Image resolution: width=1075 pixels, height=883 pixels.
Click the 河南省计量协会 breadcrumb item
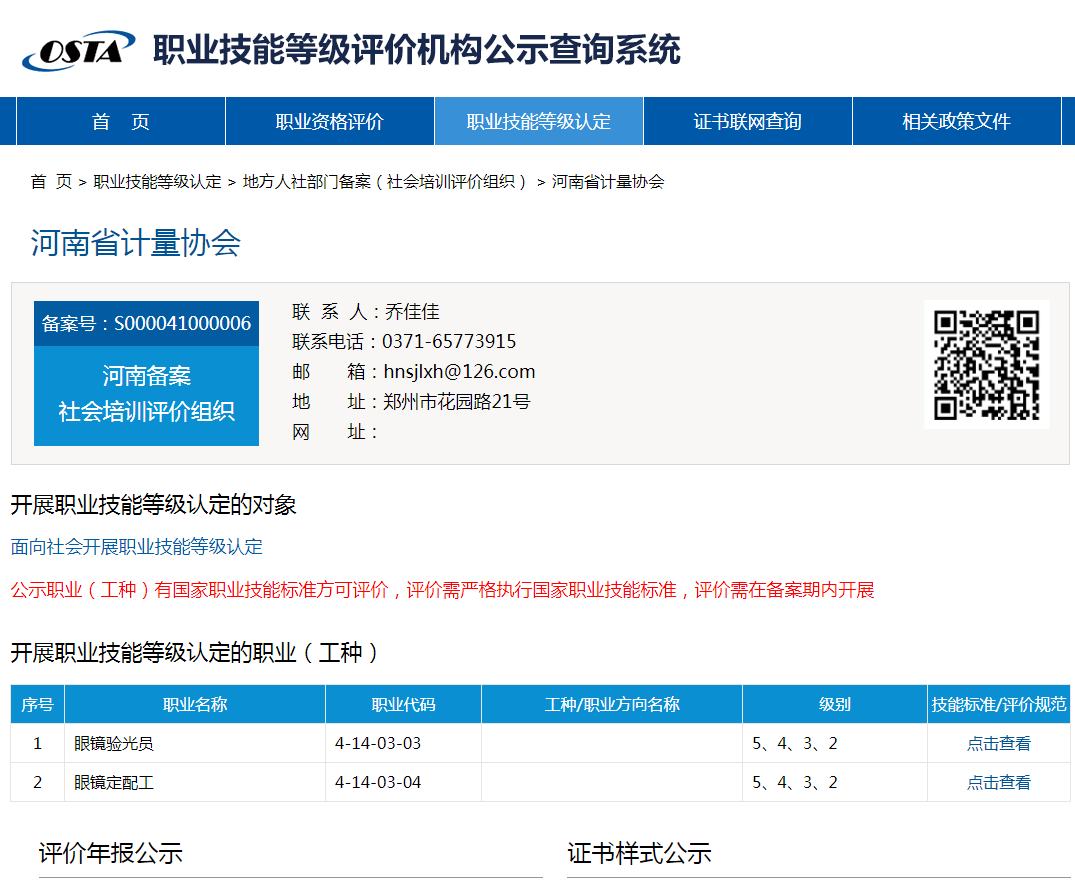coord(608,182)
